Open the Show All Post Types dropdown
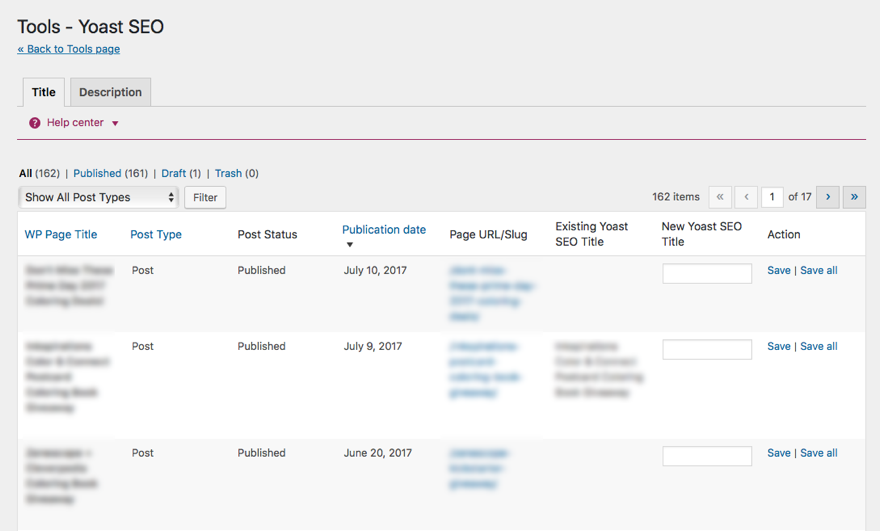 click(x=99, y=197)
